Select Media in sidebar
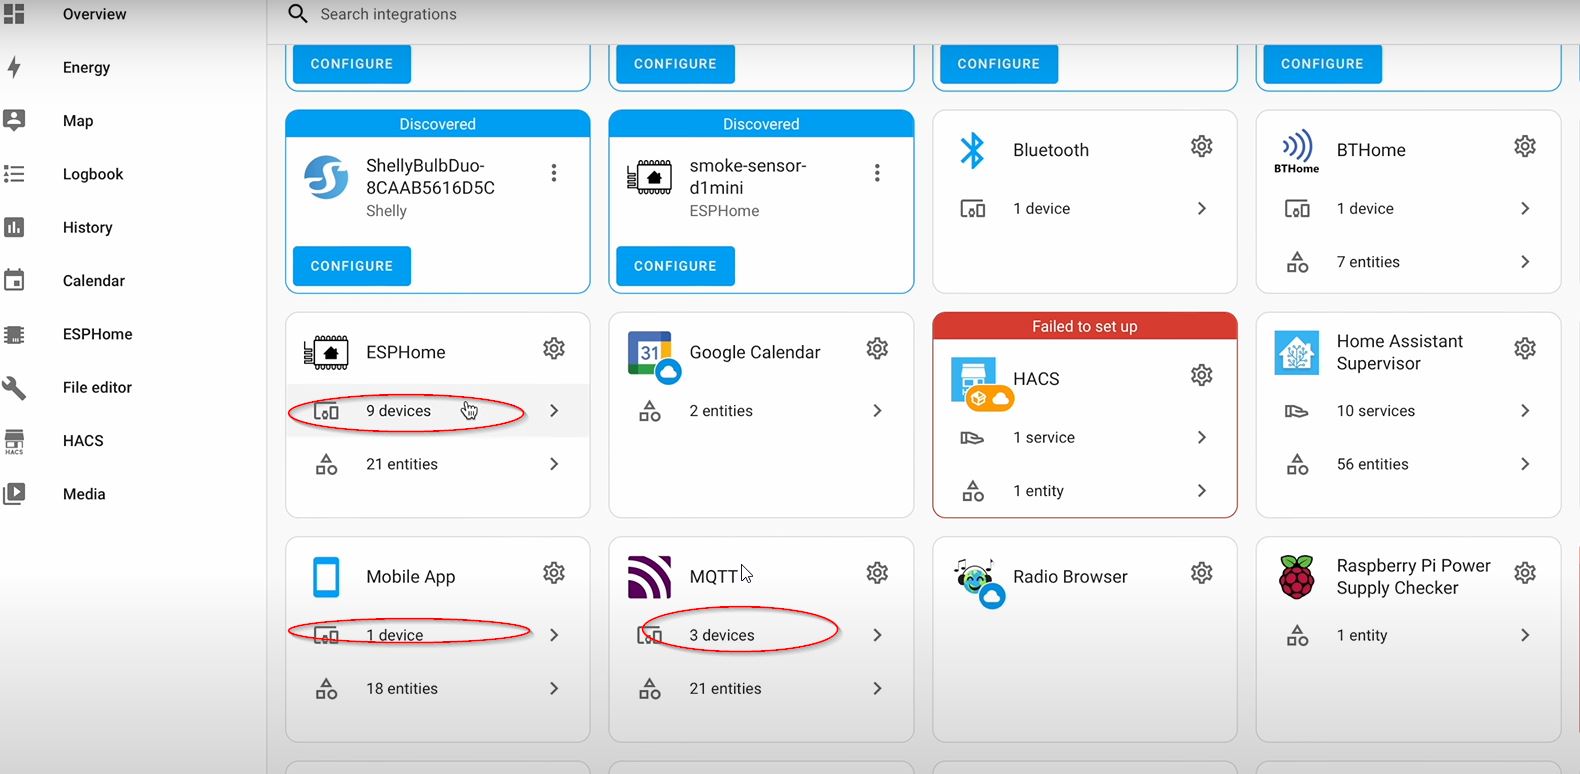 (84, 494)
